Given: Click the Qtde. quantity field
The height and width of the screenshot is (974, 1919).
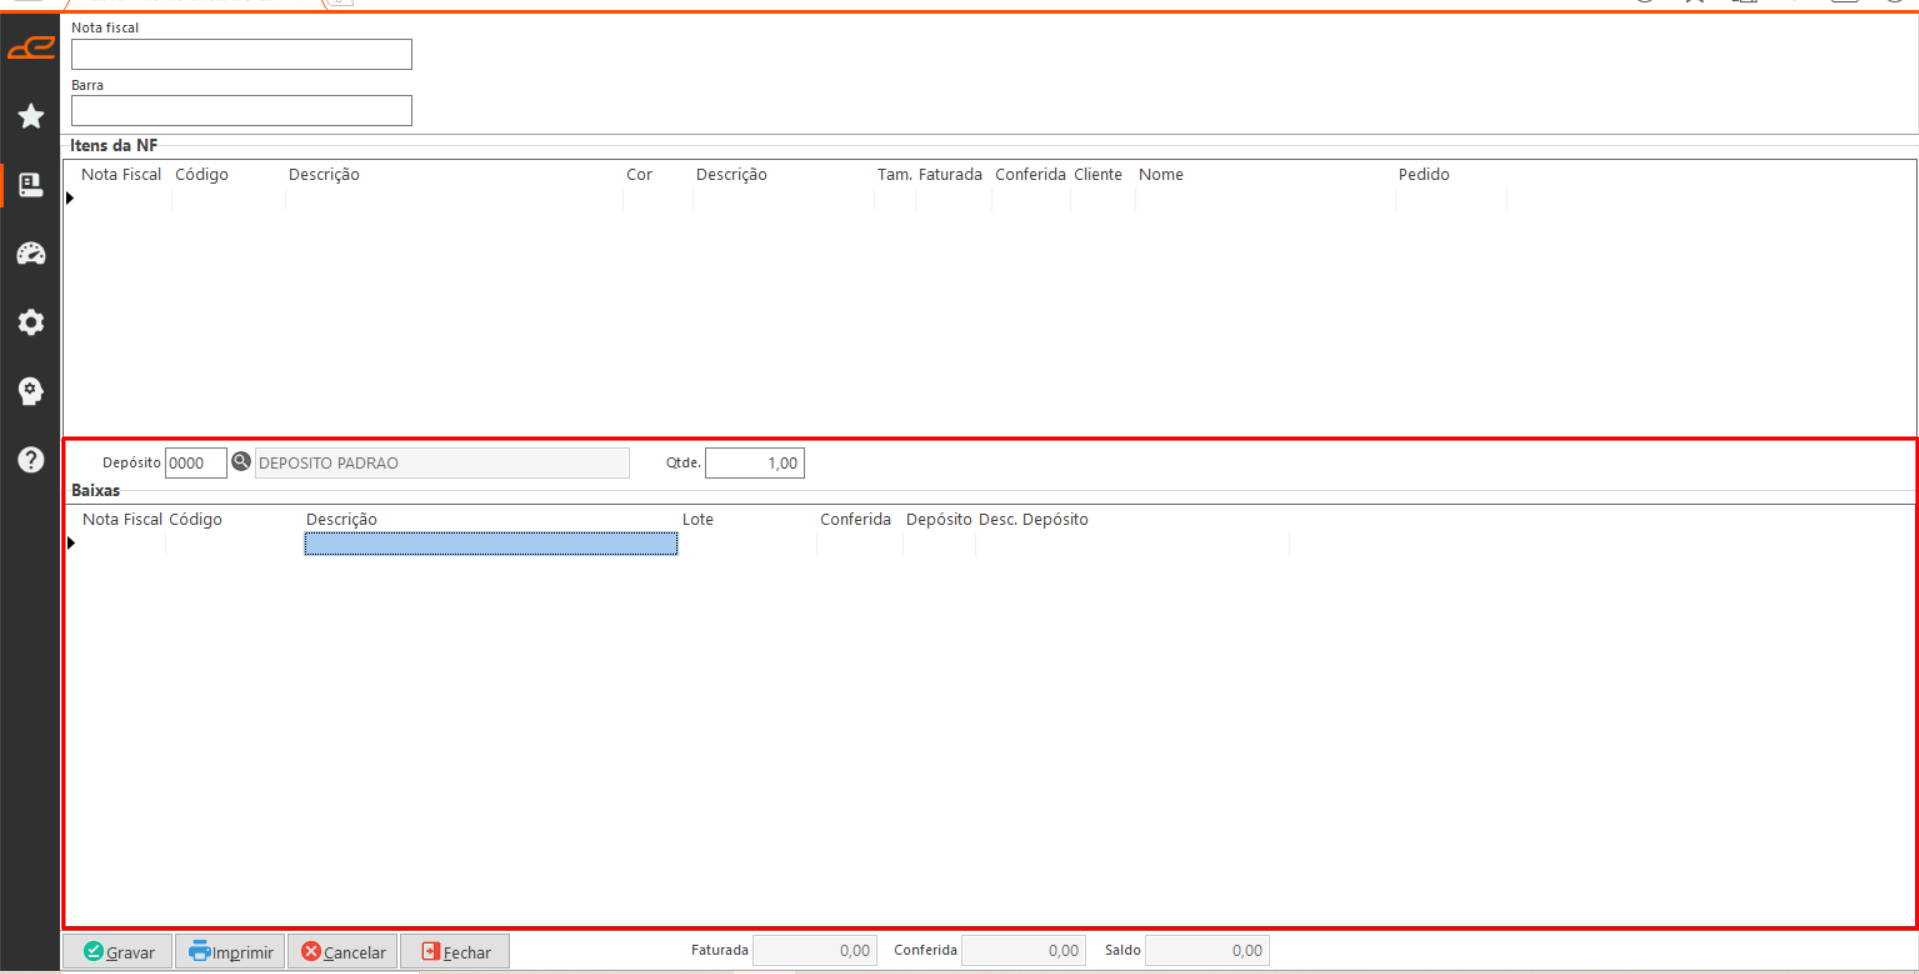Looking at the screenshot, I should point(754,463).
